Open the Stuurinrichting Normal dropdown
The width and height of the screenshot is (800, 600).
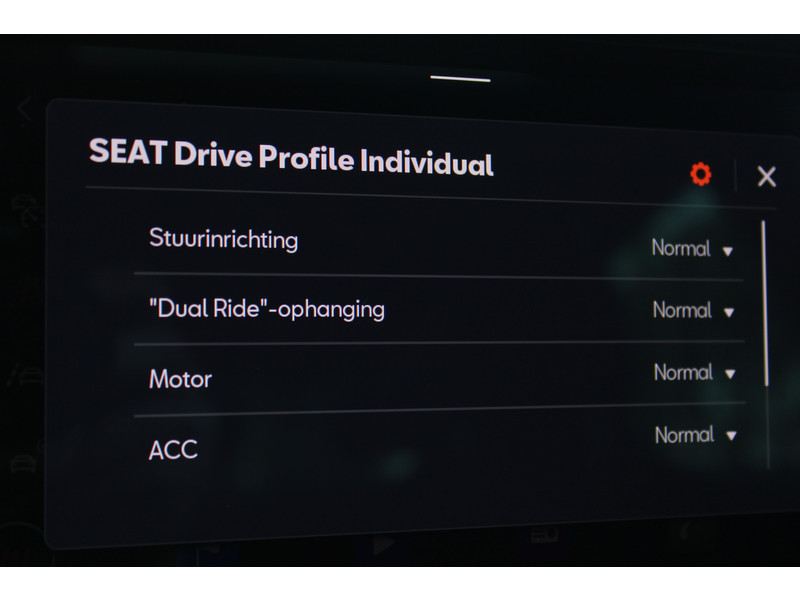point(692,249)
